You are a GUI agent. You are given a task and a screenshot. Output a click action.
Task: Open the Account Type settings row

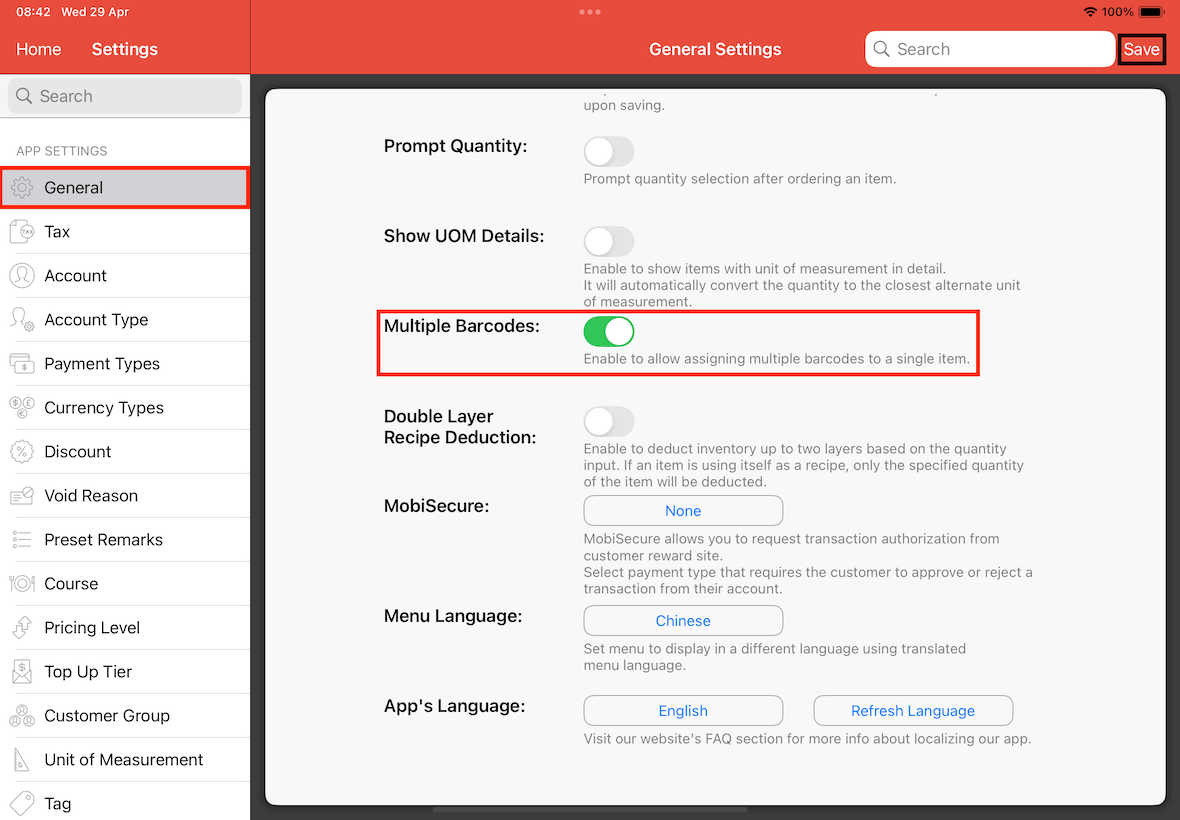point(125,320)
